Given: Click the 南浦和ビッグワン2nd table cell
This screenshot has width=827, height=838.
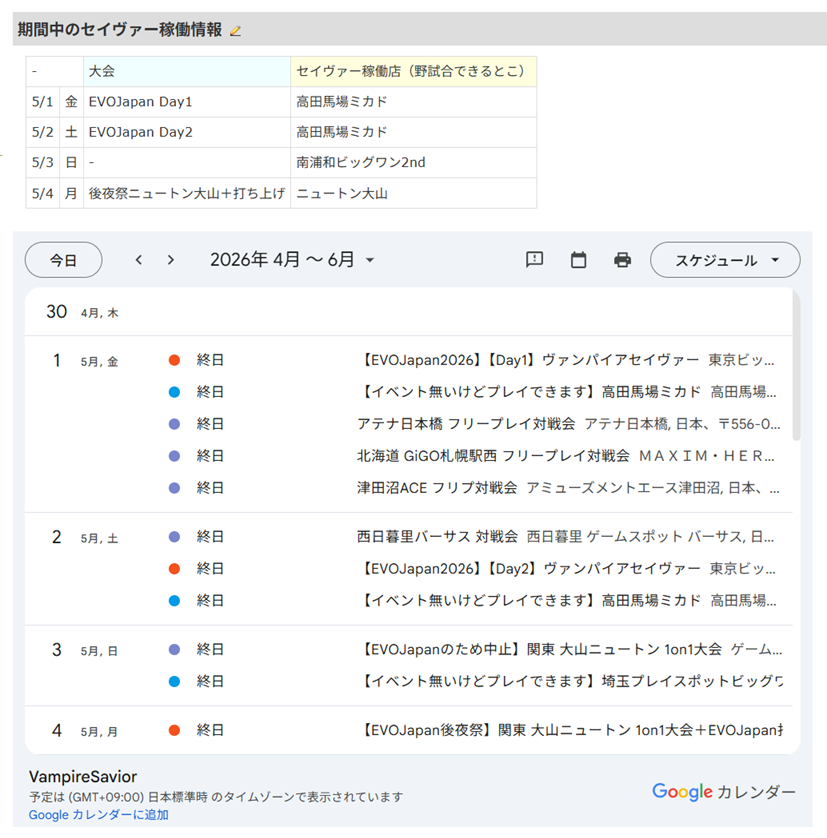Looking at the screenshot, I should tap(413, 162).
